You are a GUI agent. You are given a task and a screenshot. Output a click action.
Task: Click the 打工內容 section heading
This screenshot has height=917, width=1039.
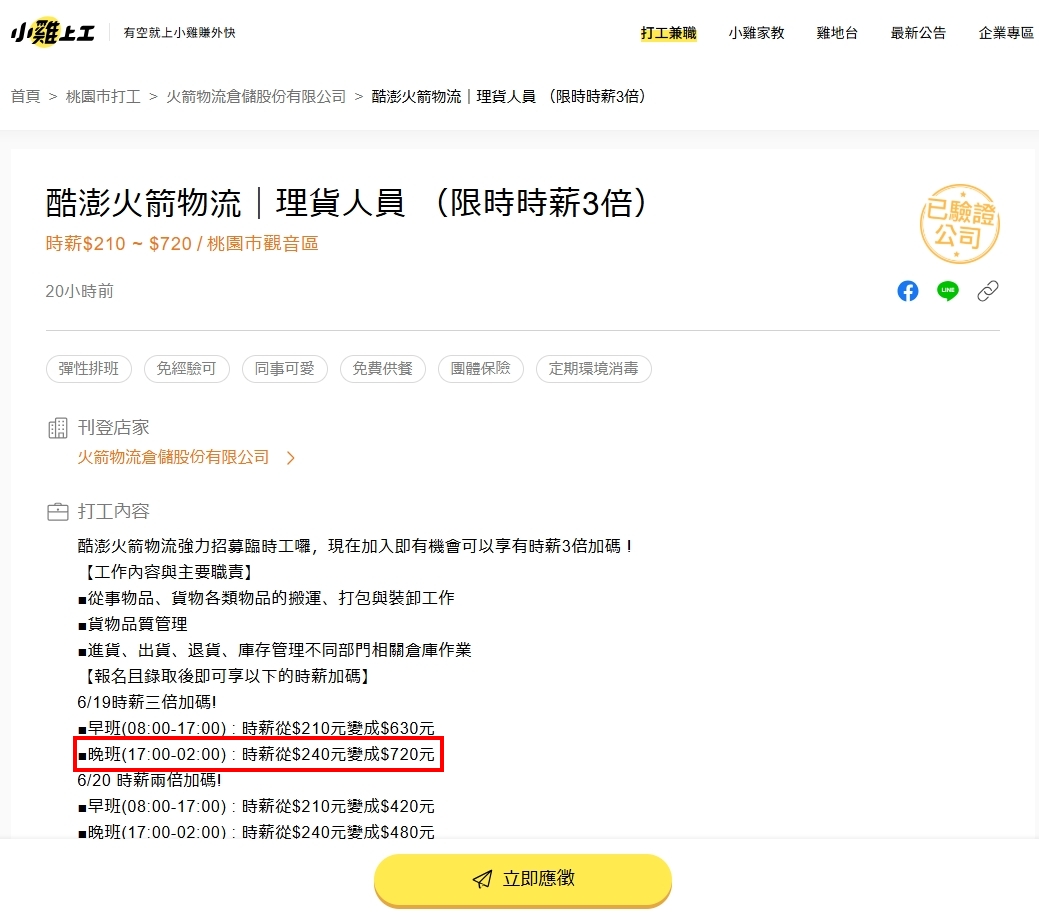(x=113, y=512)
